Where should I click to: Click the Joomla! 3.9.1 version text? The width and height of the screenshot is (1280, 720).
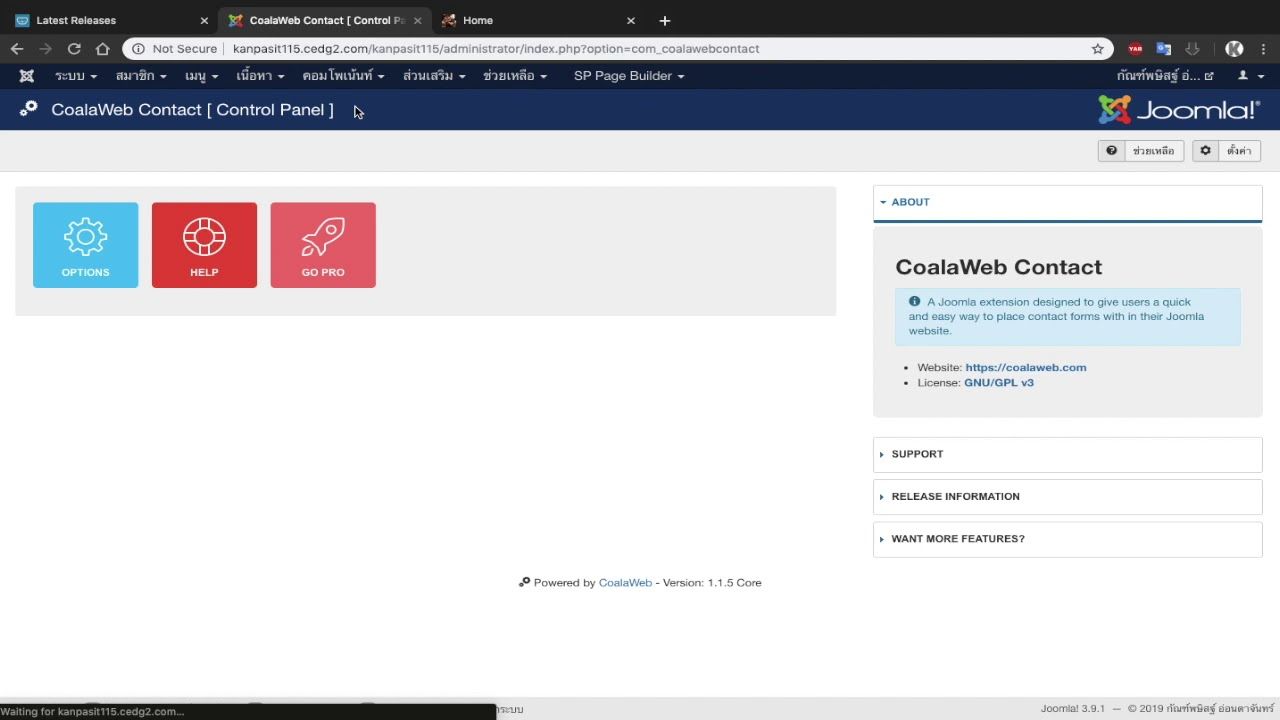[x=1072, y=709]
